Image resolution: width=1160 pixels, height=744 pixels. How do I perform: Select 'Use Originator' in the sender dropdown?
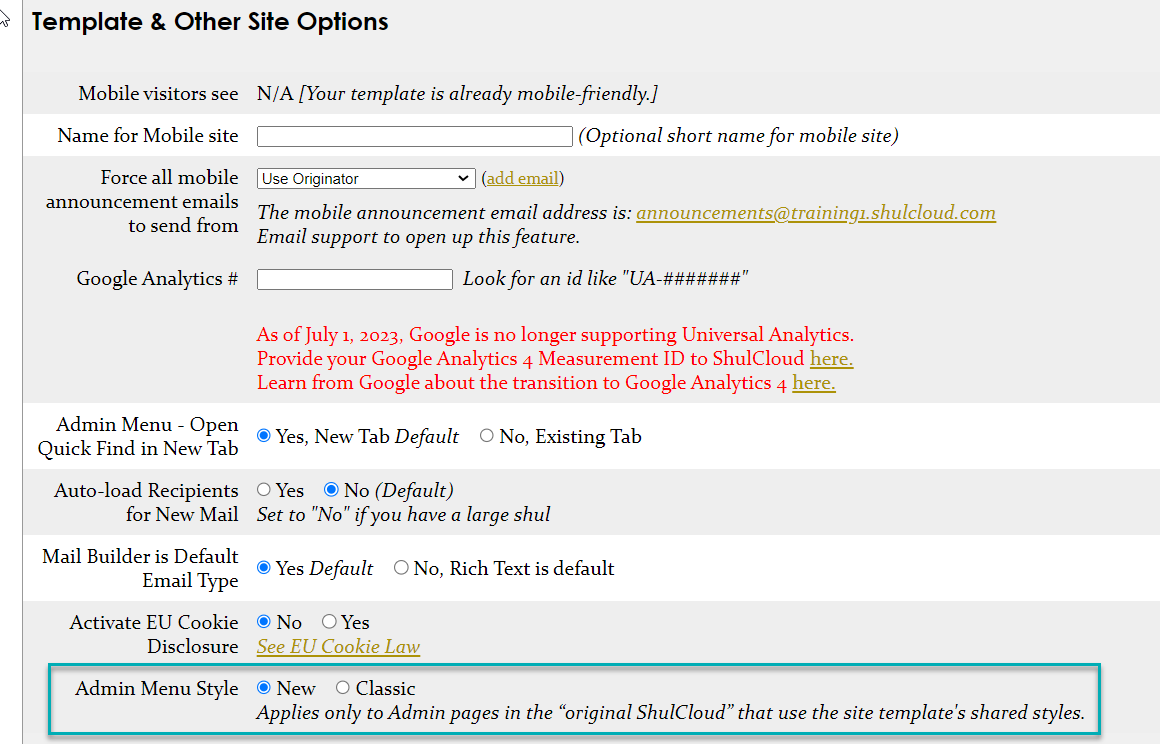tap(365, 178)
